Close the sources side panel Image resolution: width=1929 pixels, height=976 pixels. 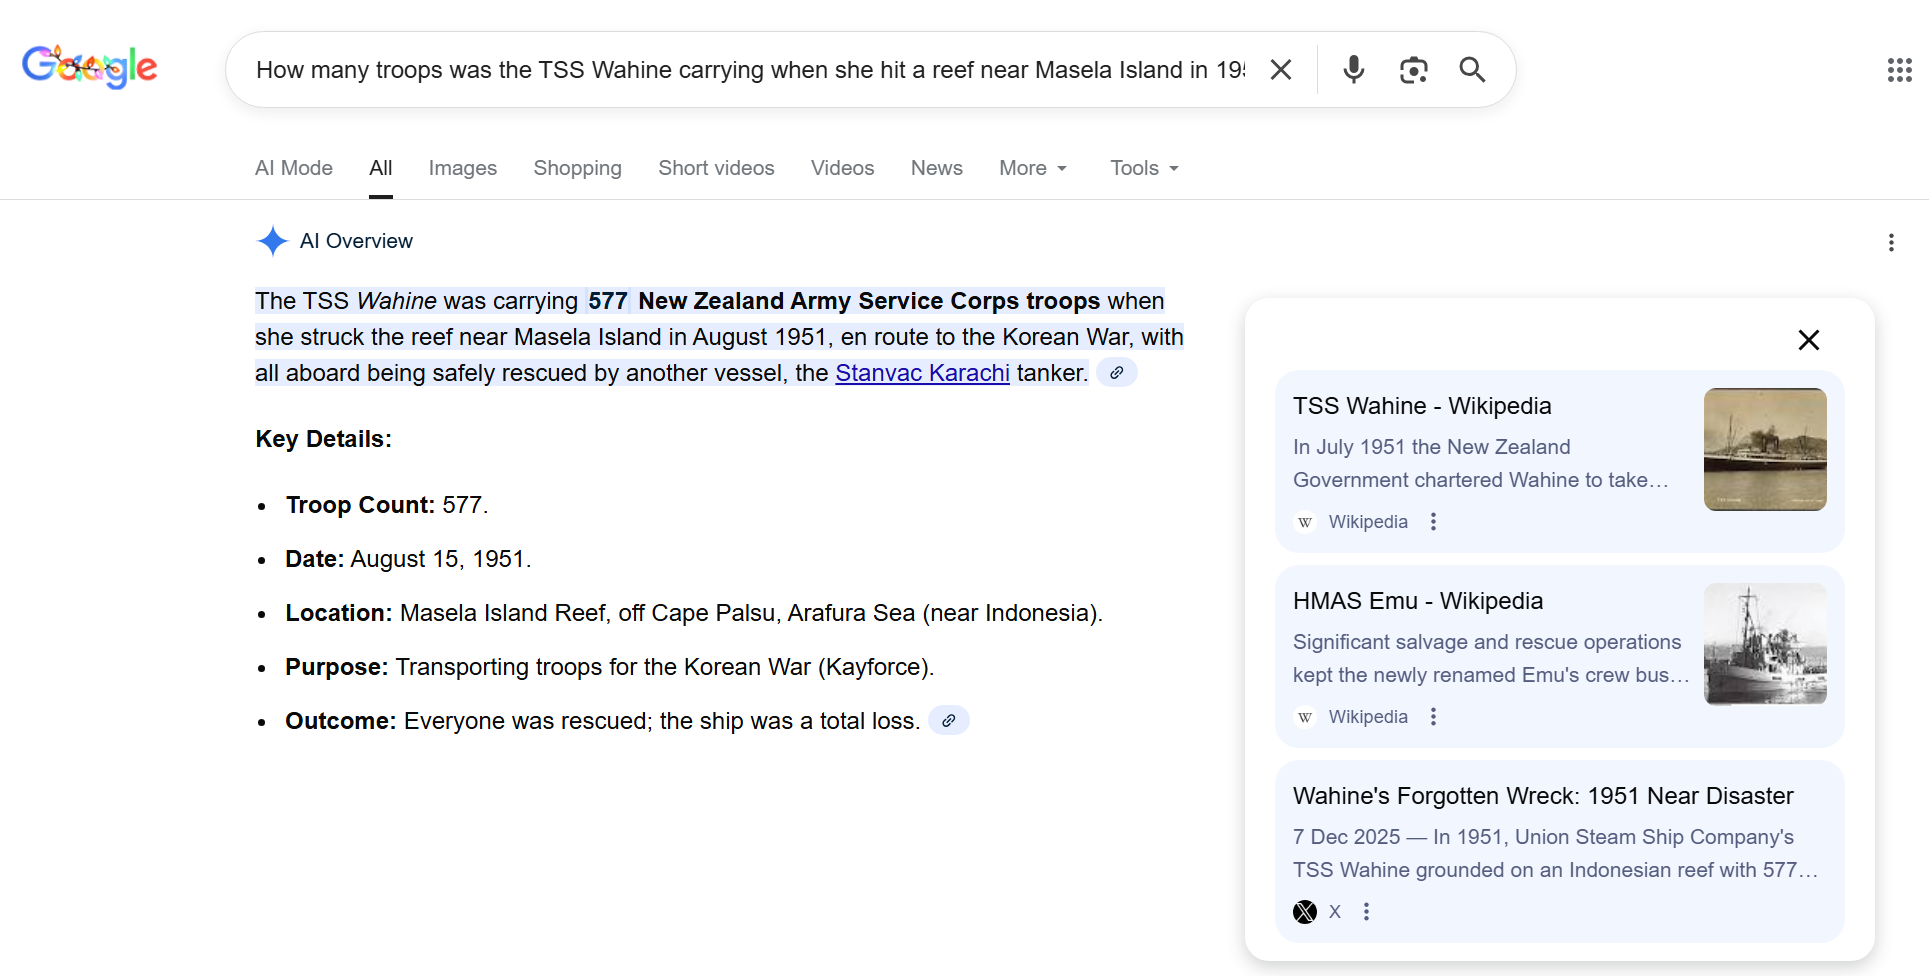(x=1808, y=340)
